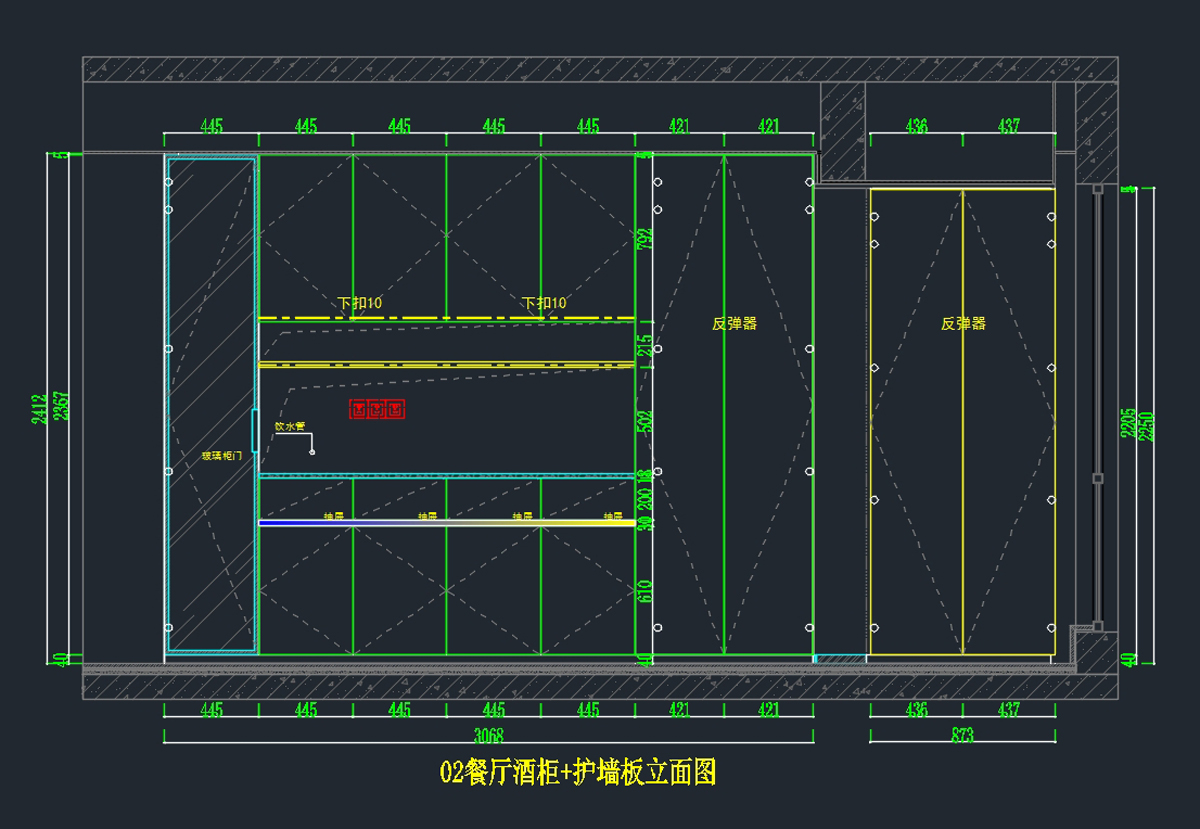The height and width of the screenshot is (829, 1200).
Task: Click the red socket symbols in the cabinet
Action: [376, 409]
